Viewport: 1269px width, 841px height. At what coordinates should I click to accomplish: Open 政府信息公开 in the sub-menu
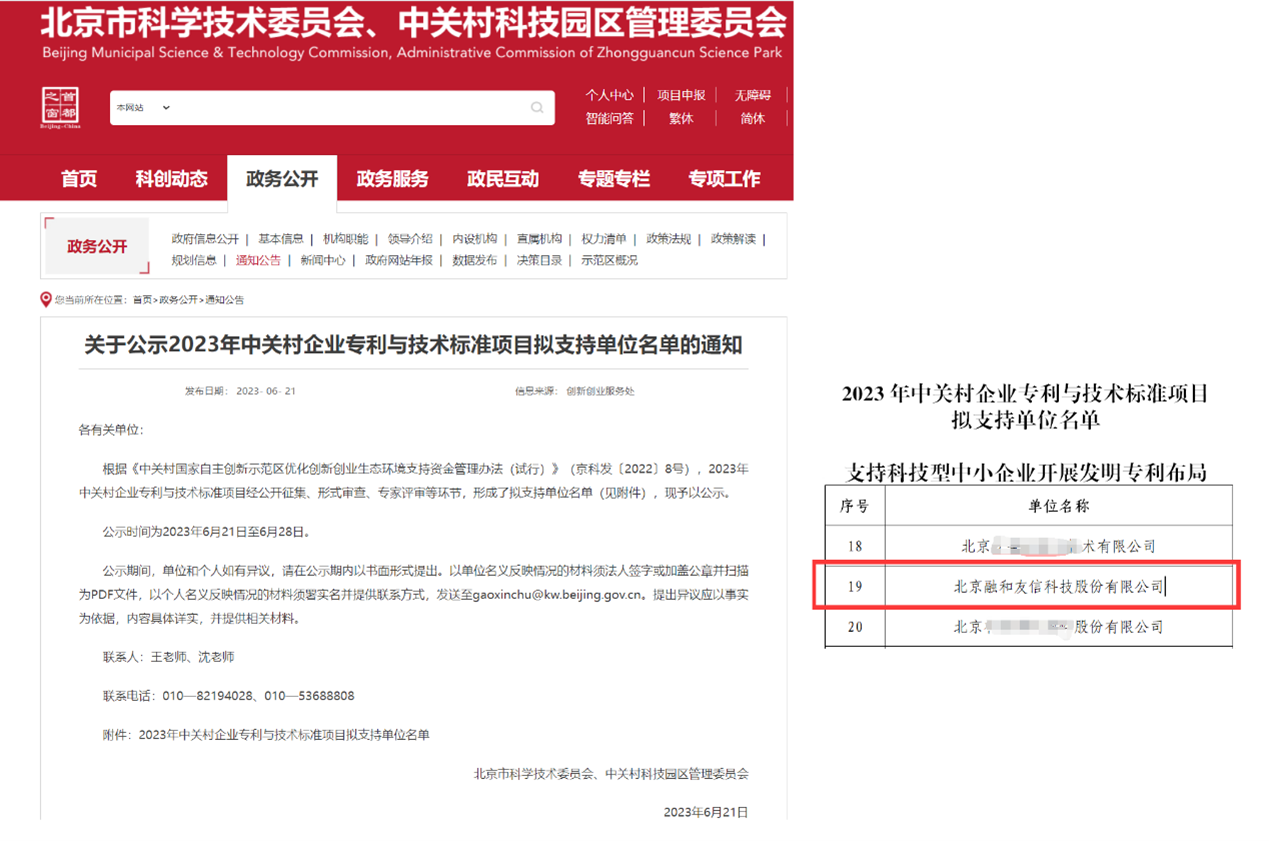[205, 239]
